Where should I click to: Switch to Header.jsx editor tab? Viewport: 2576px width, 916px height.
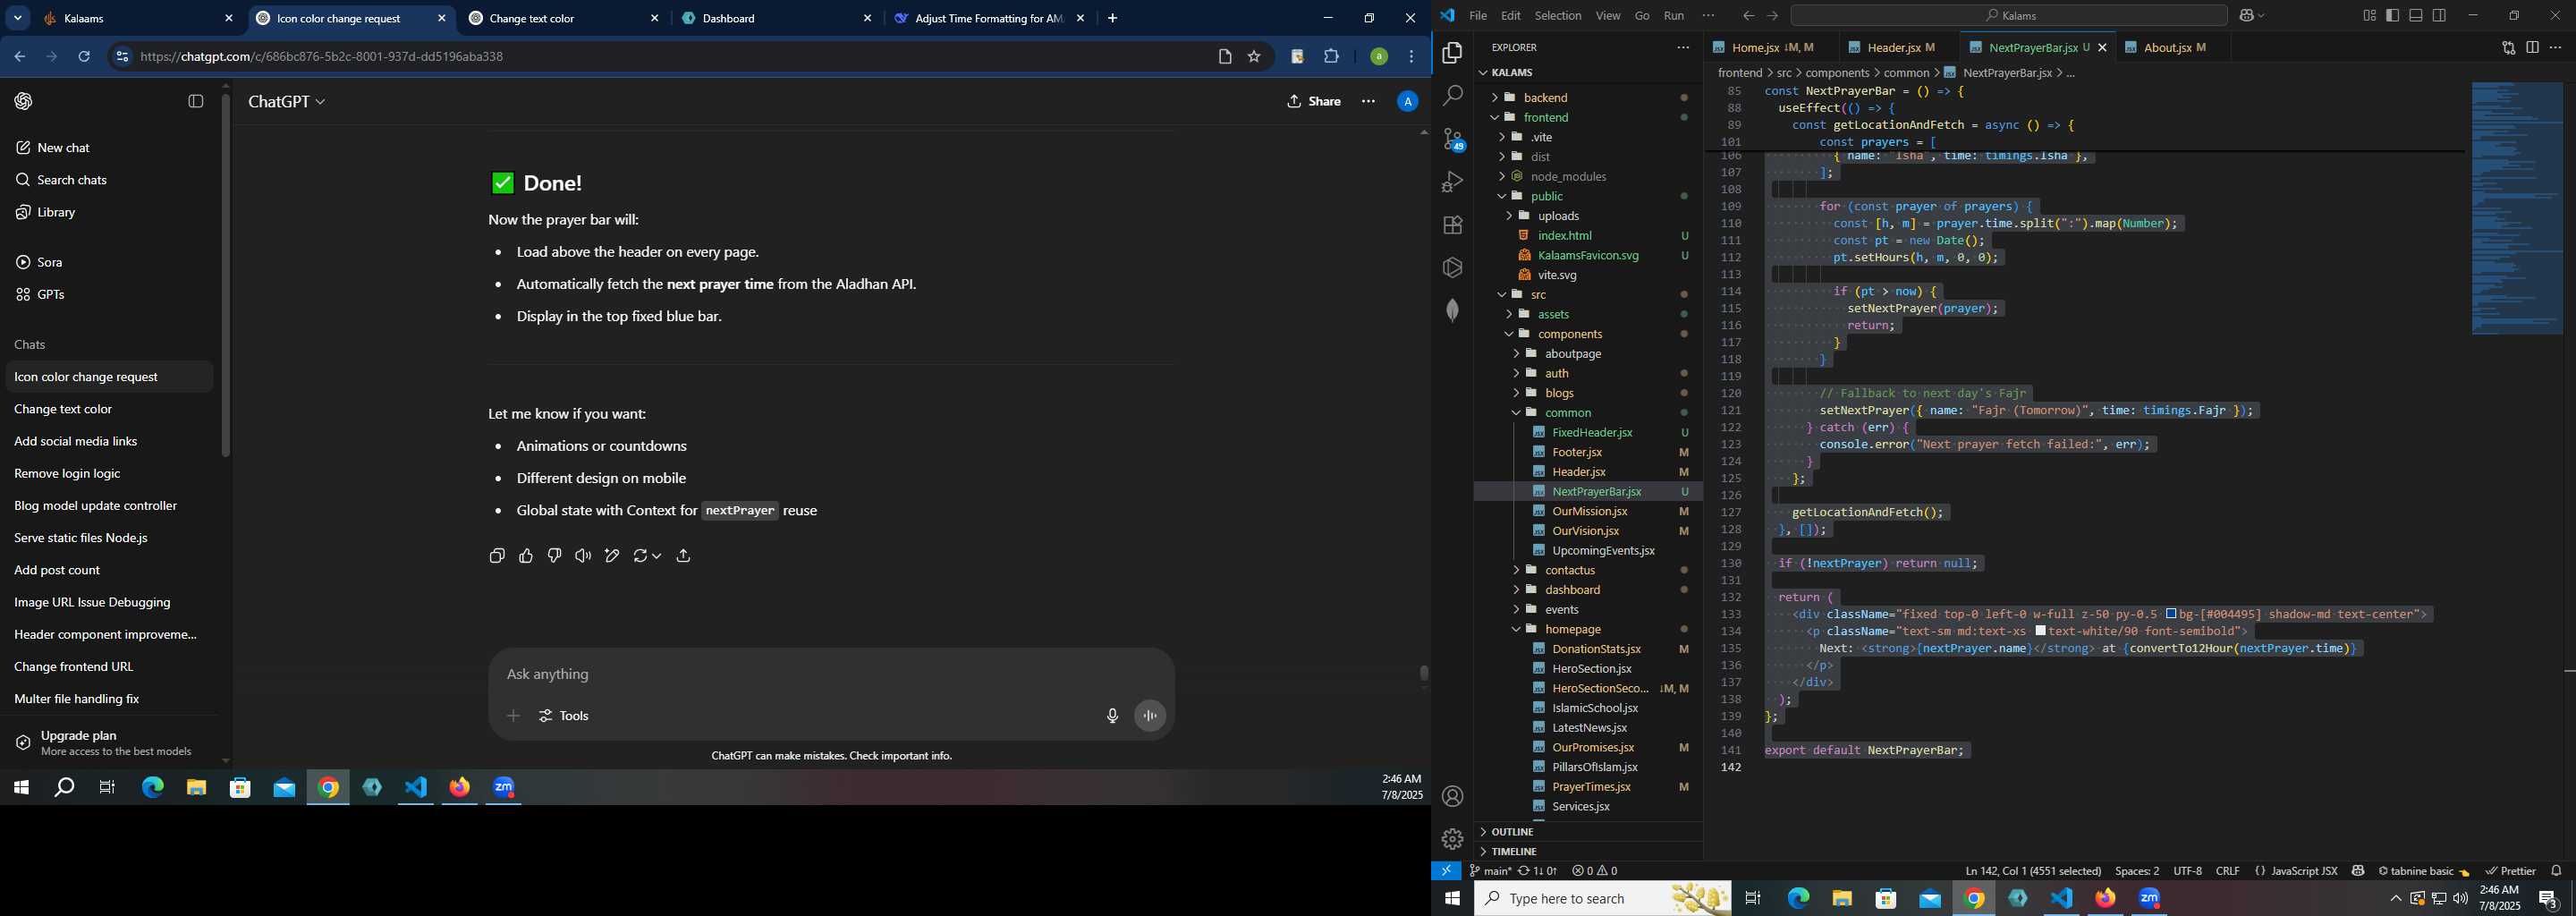pyautogui.click(x=1894, y=48)
